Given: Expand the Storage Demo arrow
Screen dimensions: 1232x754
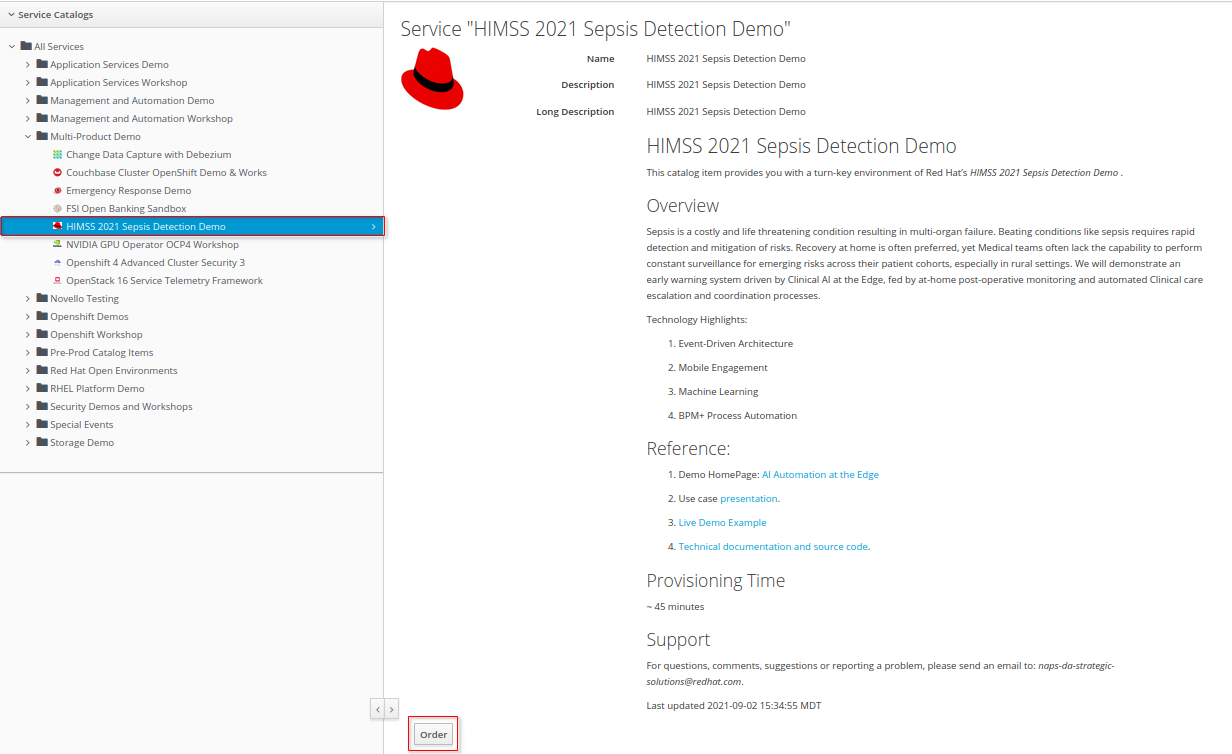Looking at the screenshot, I should [x=28, y=443].
